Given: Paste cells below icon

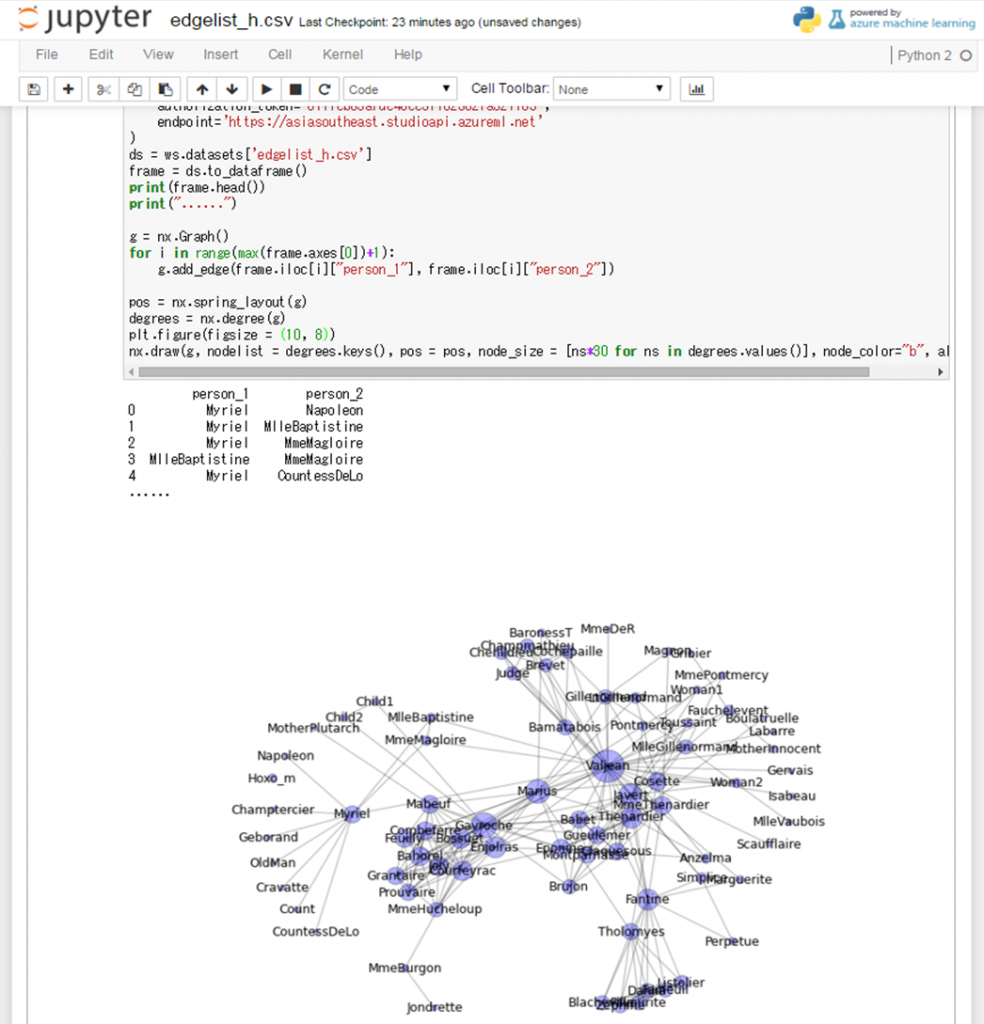Looking at the screenshot, I should tap(166, 89).
